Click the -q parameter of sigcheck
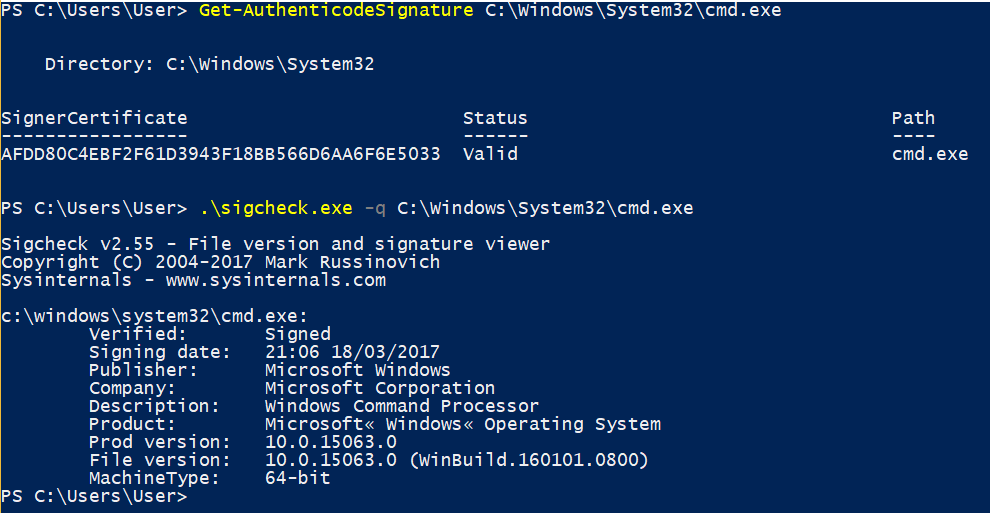The width and height of the screenshot is (990, 513). (374, 208)
